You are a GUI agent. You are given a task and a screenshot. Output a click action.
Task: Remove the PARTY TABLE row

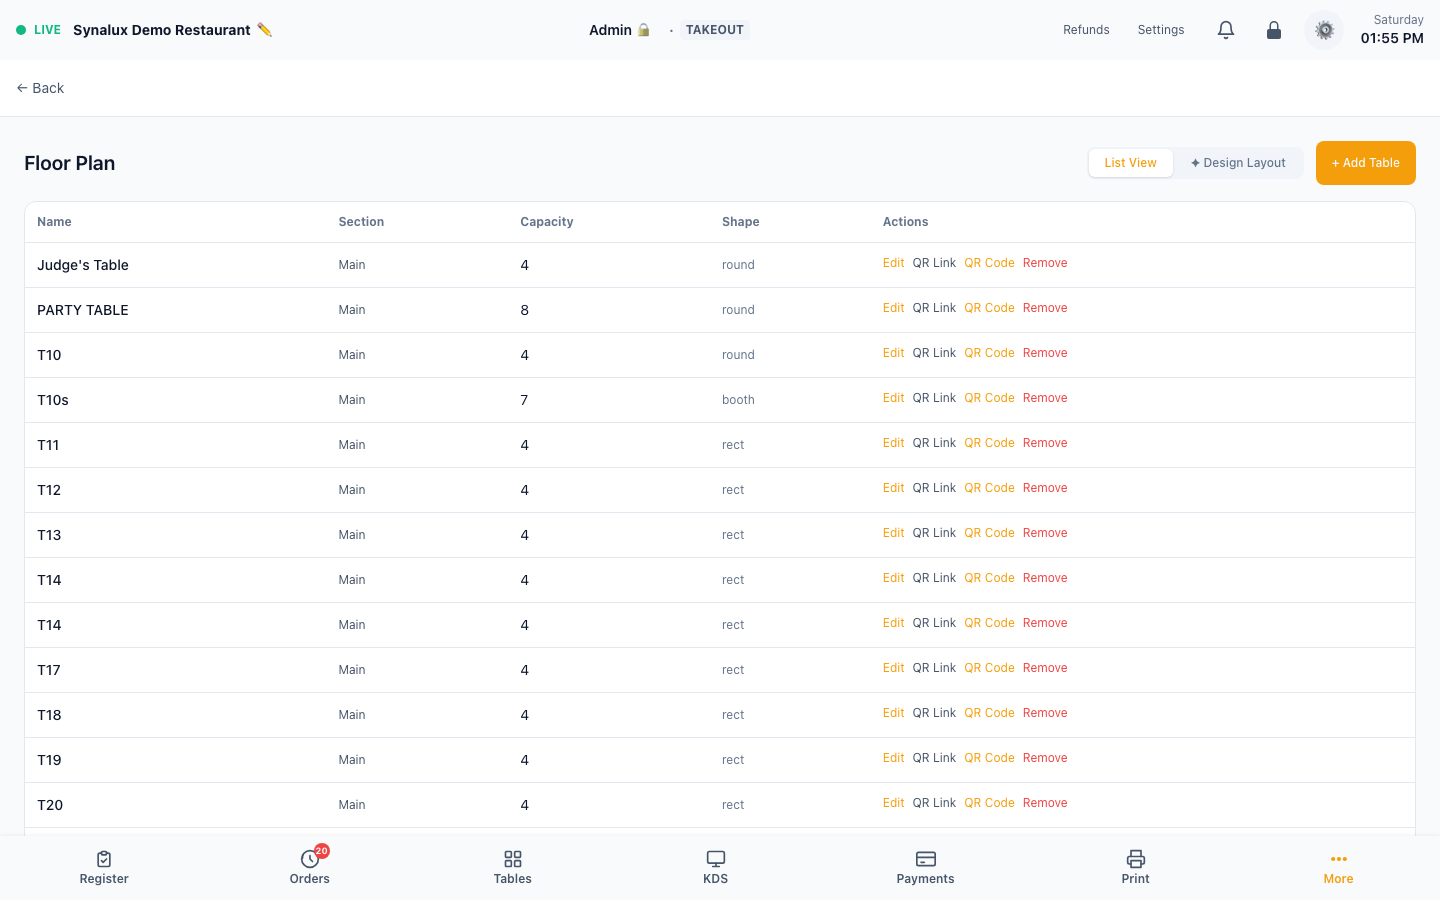click(x=1045, y=308)
